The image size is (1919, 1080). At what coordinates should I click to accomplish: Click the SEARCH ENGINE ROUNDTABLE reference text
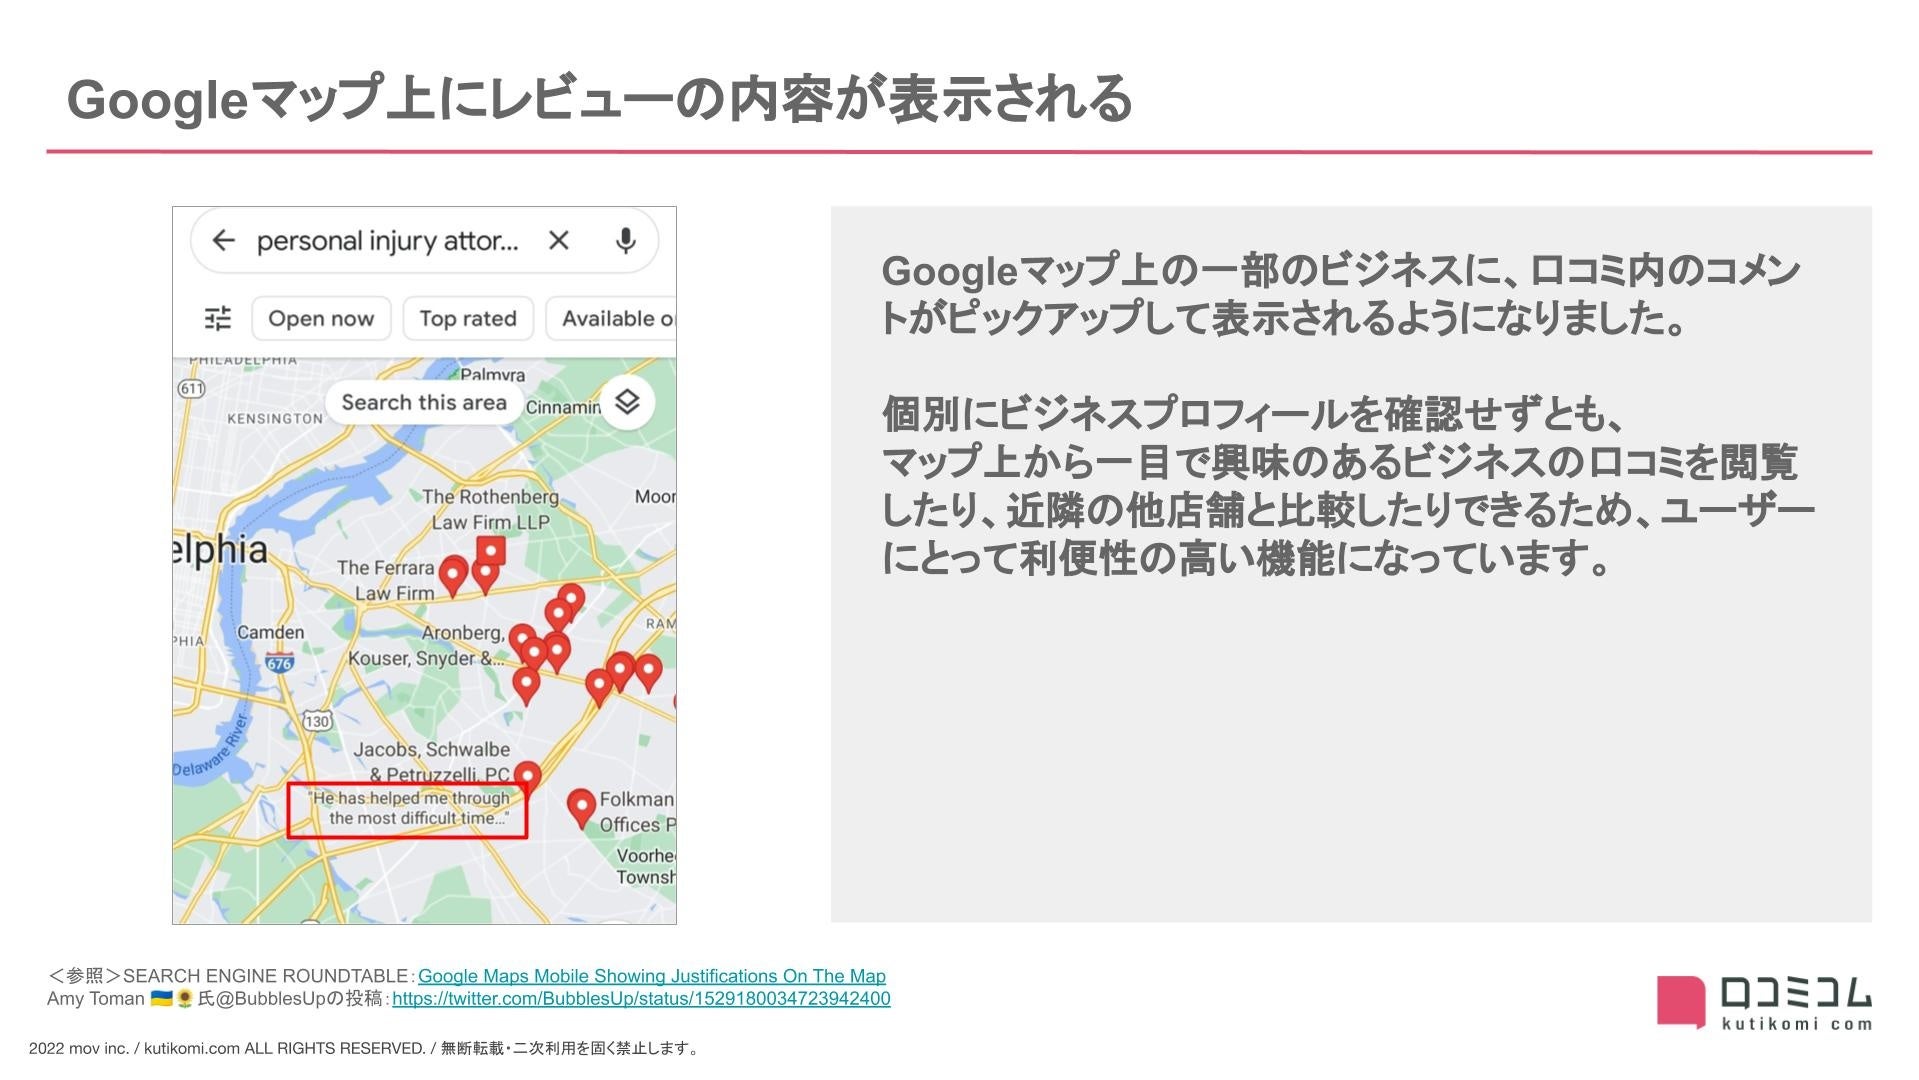[265, 976]
